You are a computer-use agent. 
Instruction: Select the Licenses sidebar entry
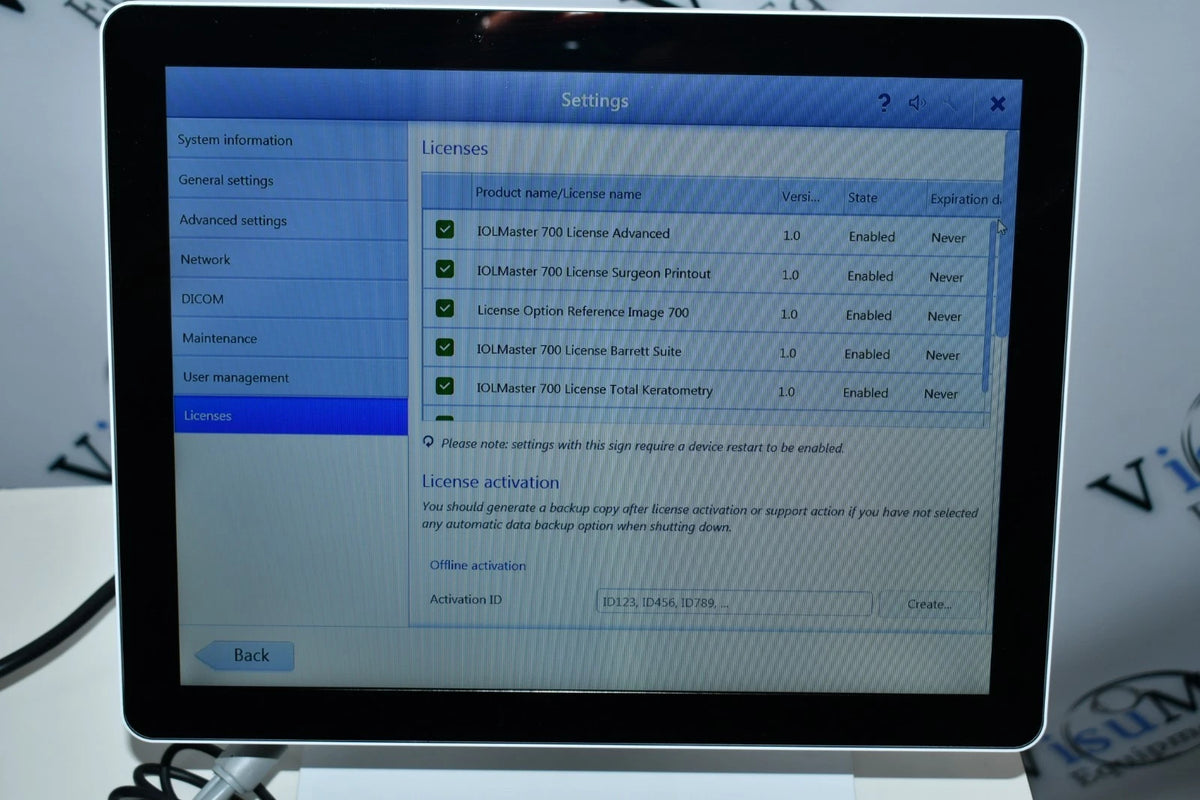click(291, 416)
